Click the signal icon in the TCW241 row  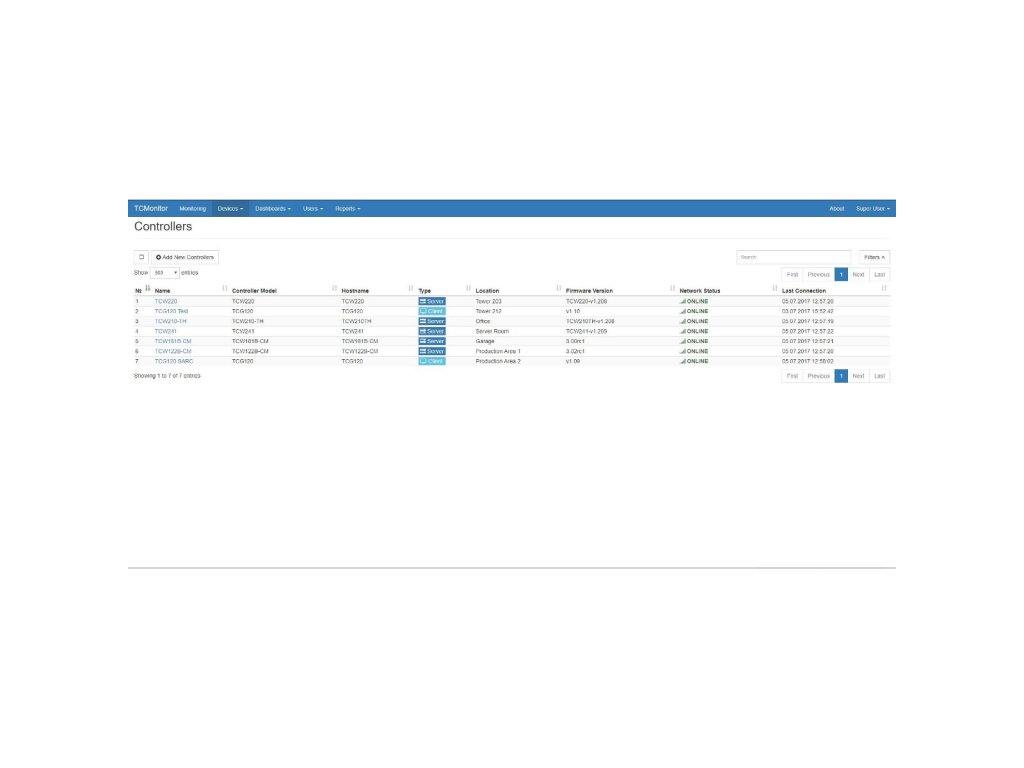(x=682, y=331)
